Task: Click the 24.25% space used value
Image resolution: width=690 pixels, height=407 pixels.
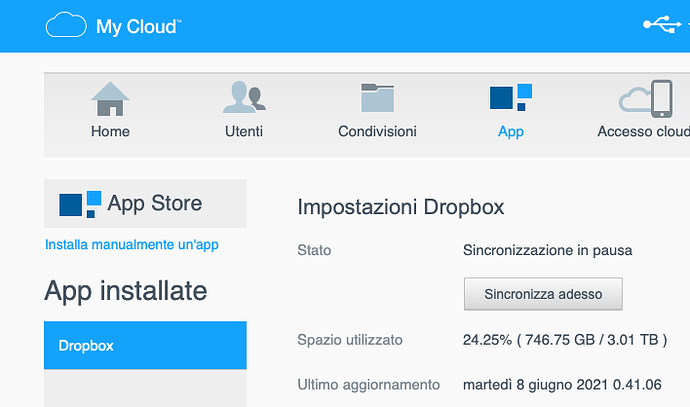Action: pos(565,340)
